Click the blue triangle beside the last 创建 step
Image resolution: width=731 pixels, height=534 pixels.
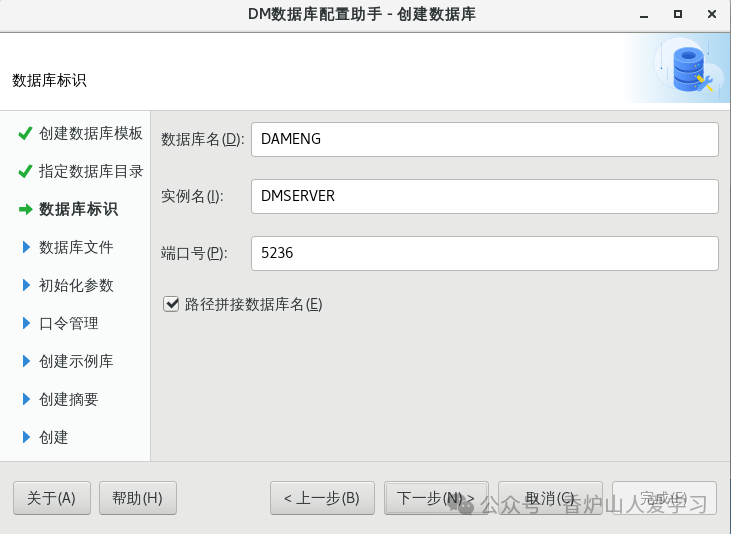pyautogui.click(x=26, y=437)
